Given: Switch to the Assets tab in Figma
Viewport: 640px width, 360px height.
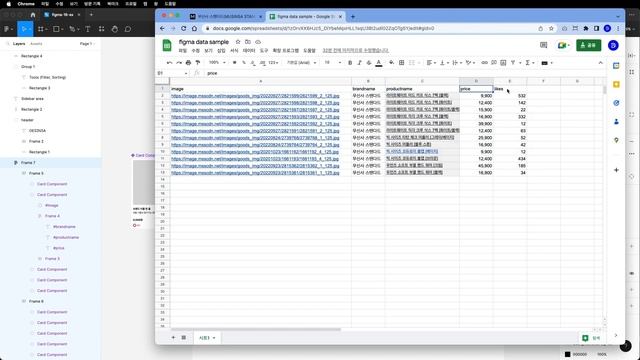Looking at the screenshot, I should coord(36,44).
